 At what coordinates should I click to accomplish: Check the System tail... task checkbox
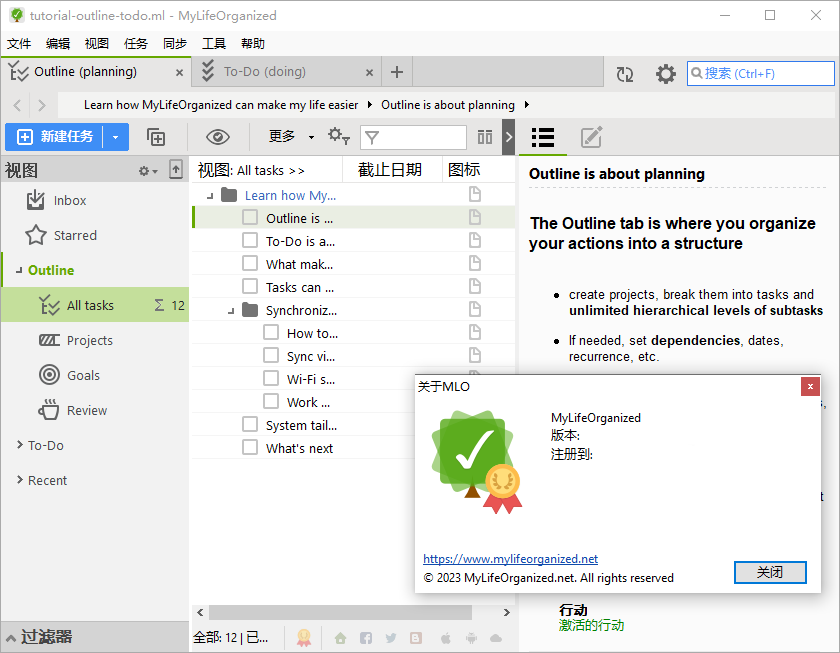point(250,424)
